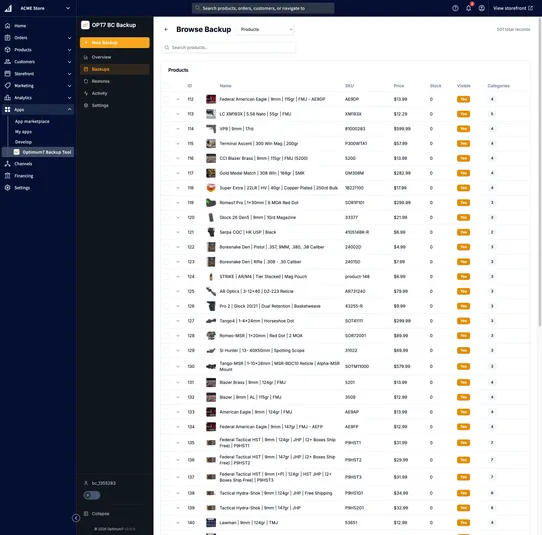The image size is (542, 535).
Task: Click the Optimum7 Backup Tool app icon
Action: tap(17, 152)
